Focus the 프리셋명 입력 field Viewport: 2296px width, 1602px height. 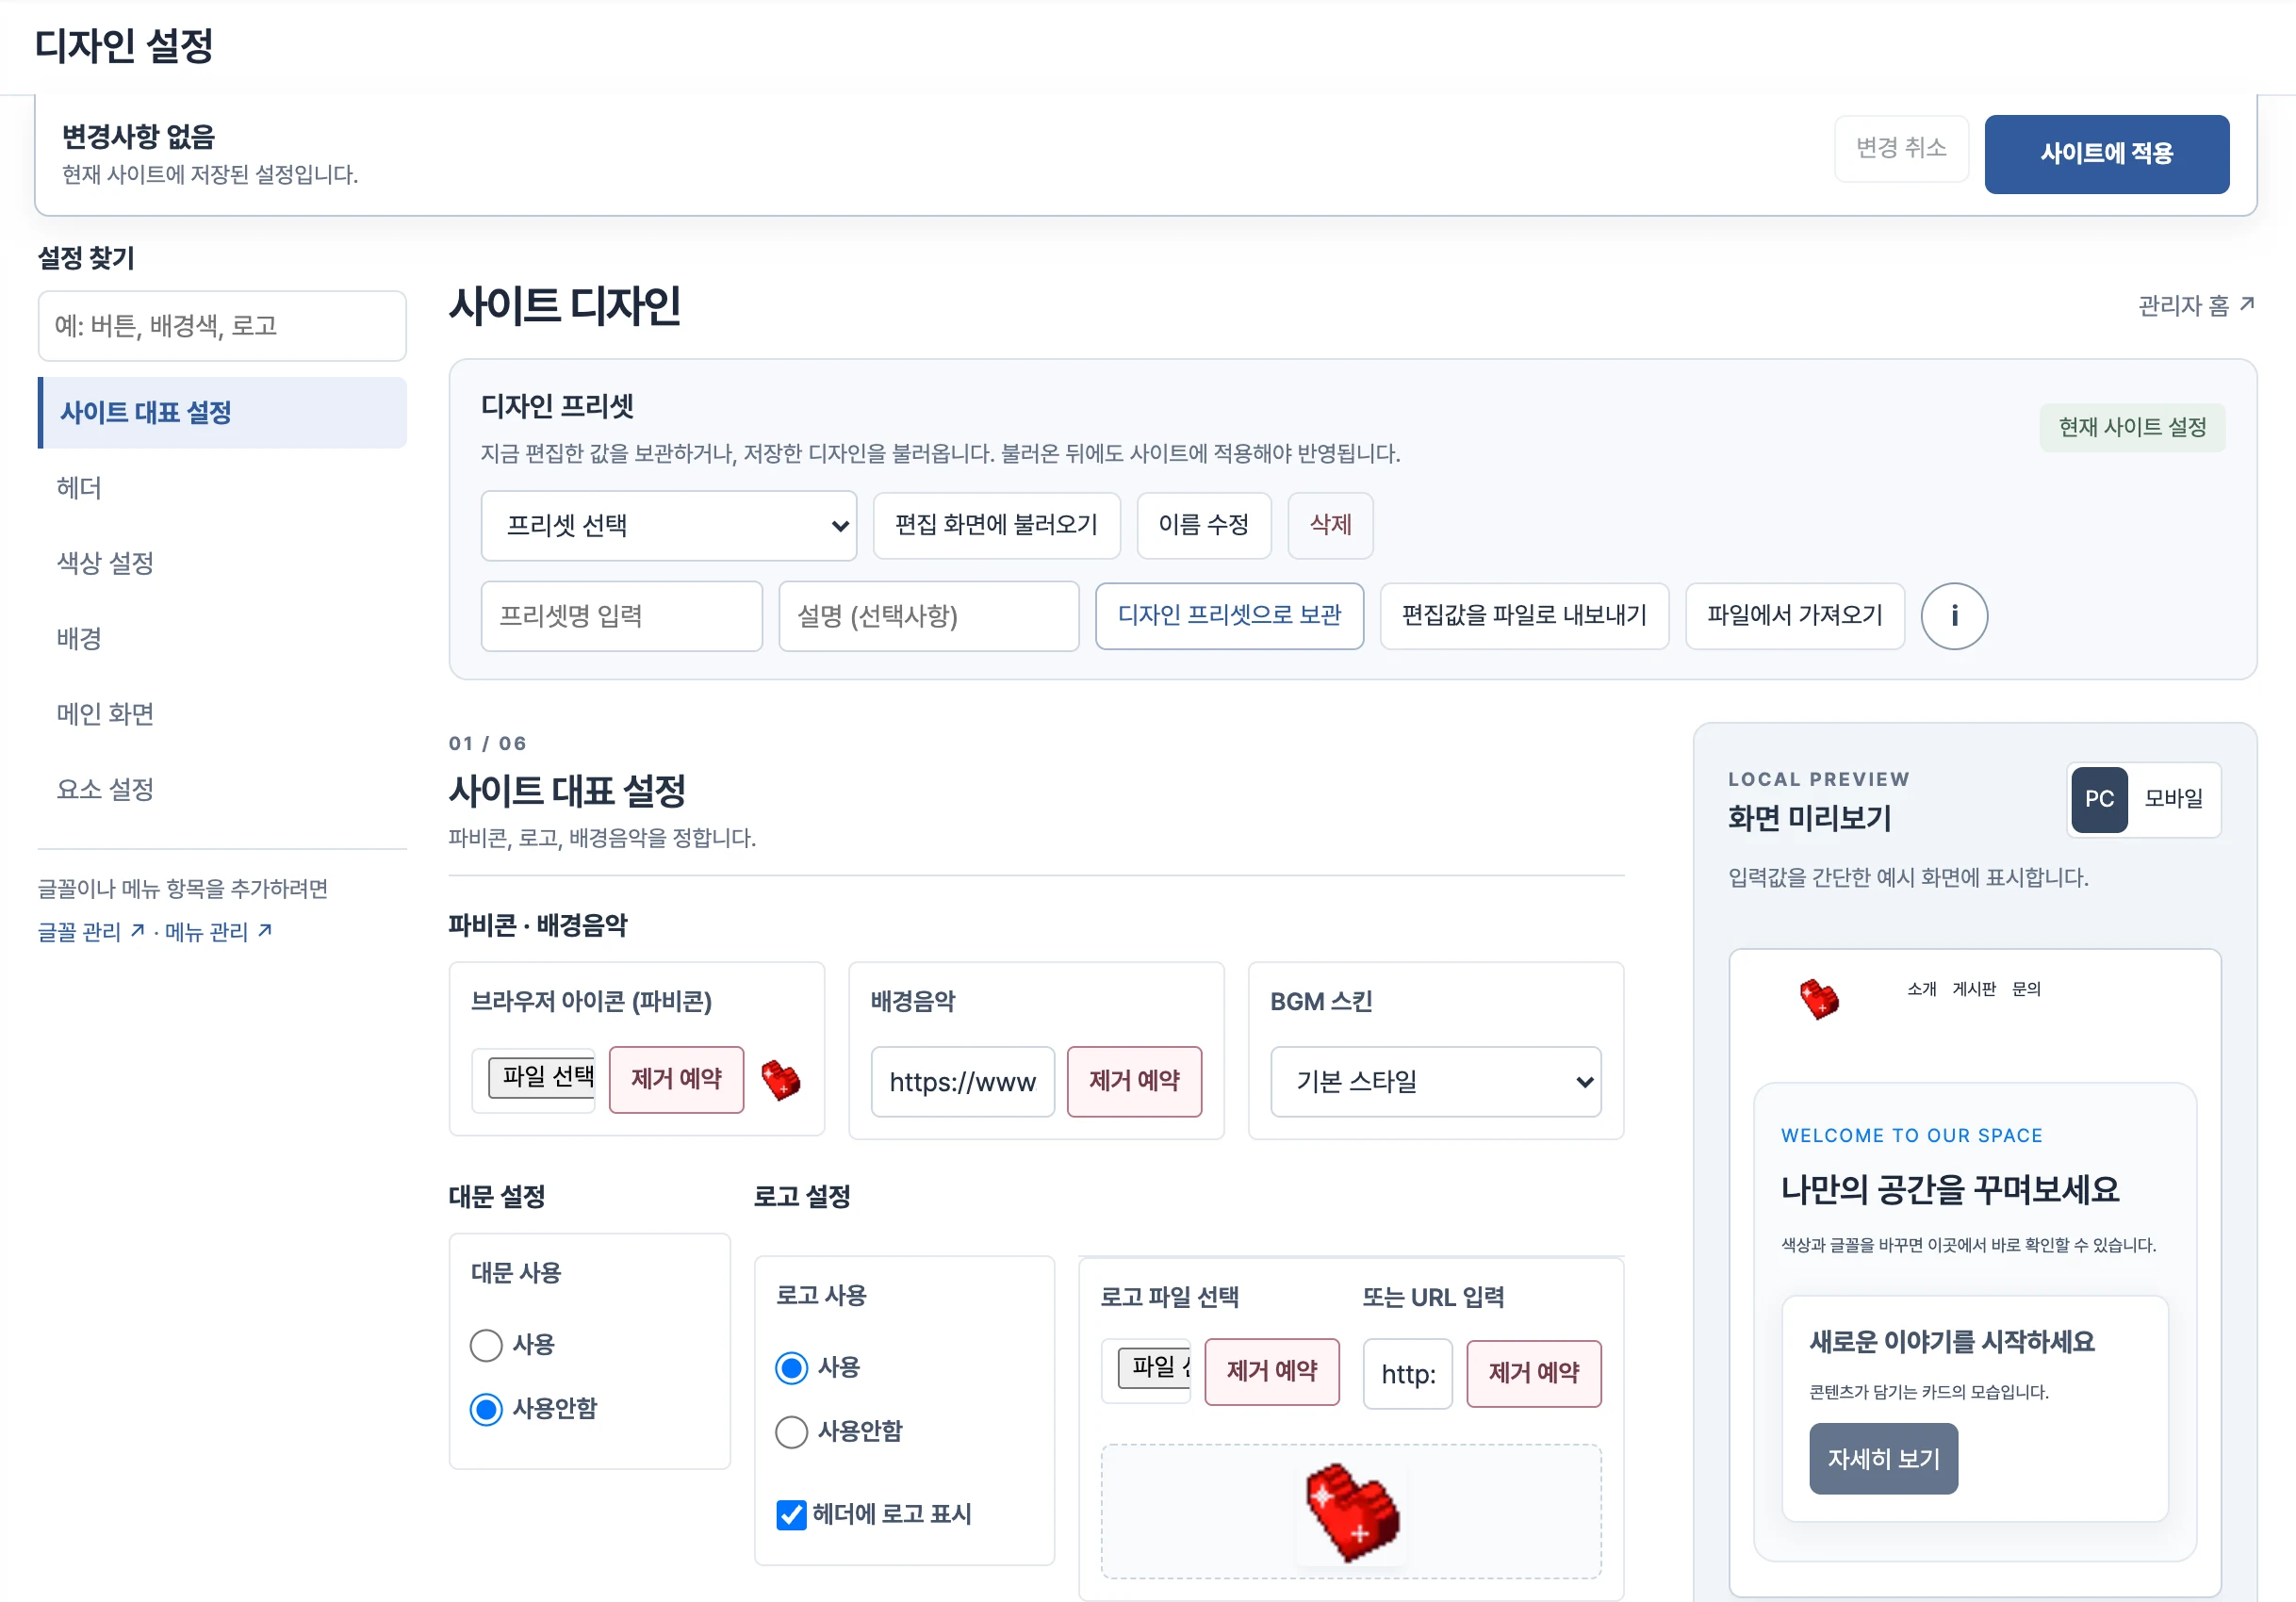621,616
